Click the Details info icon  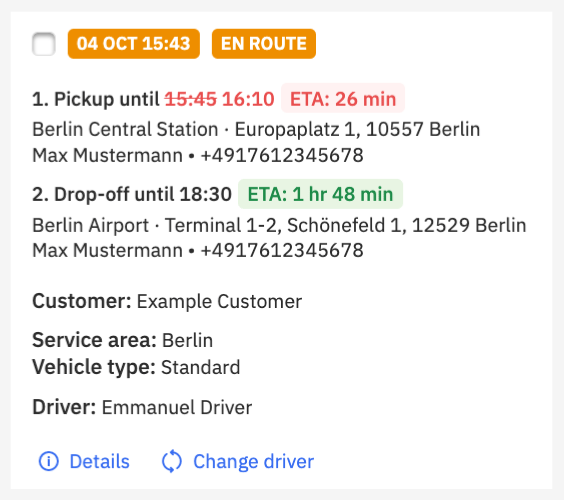49,461
